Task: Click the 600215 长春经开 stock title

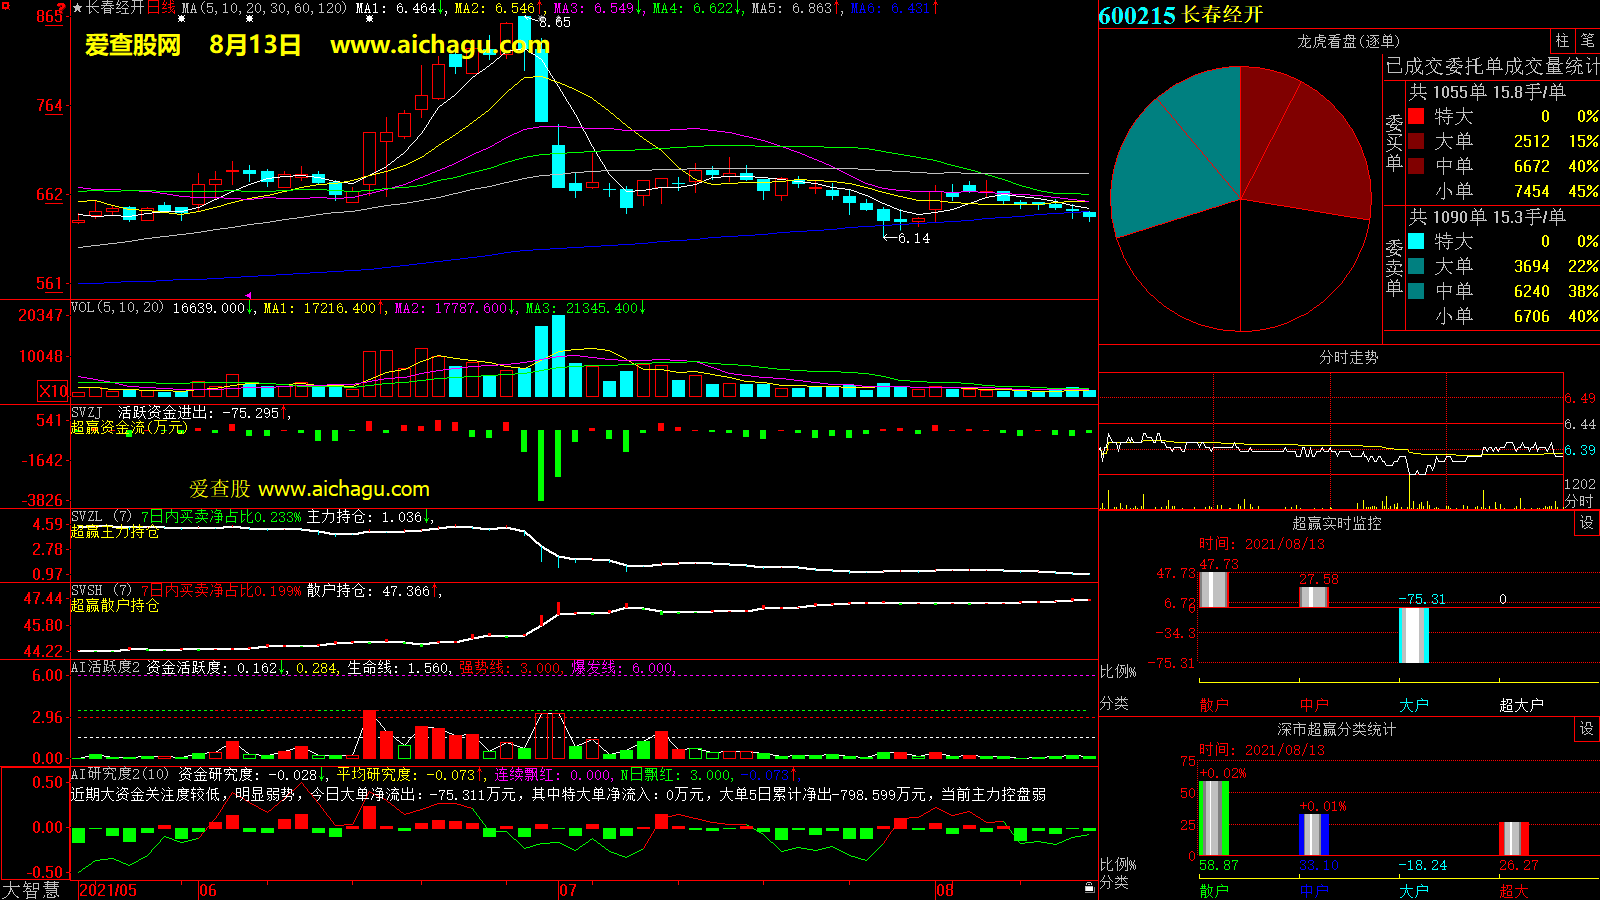Action: tap(1181, 15)
